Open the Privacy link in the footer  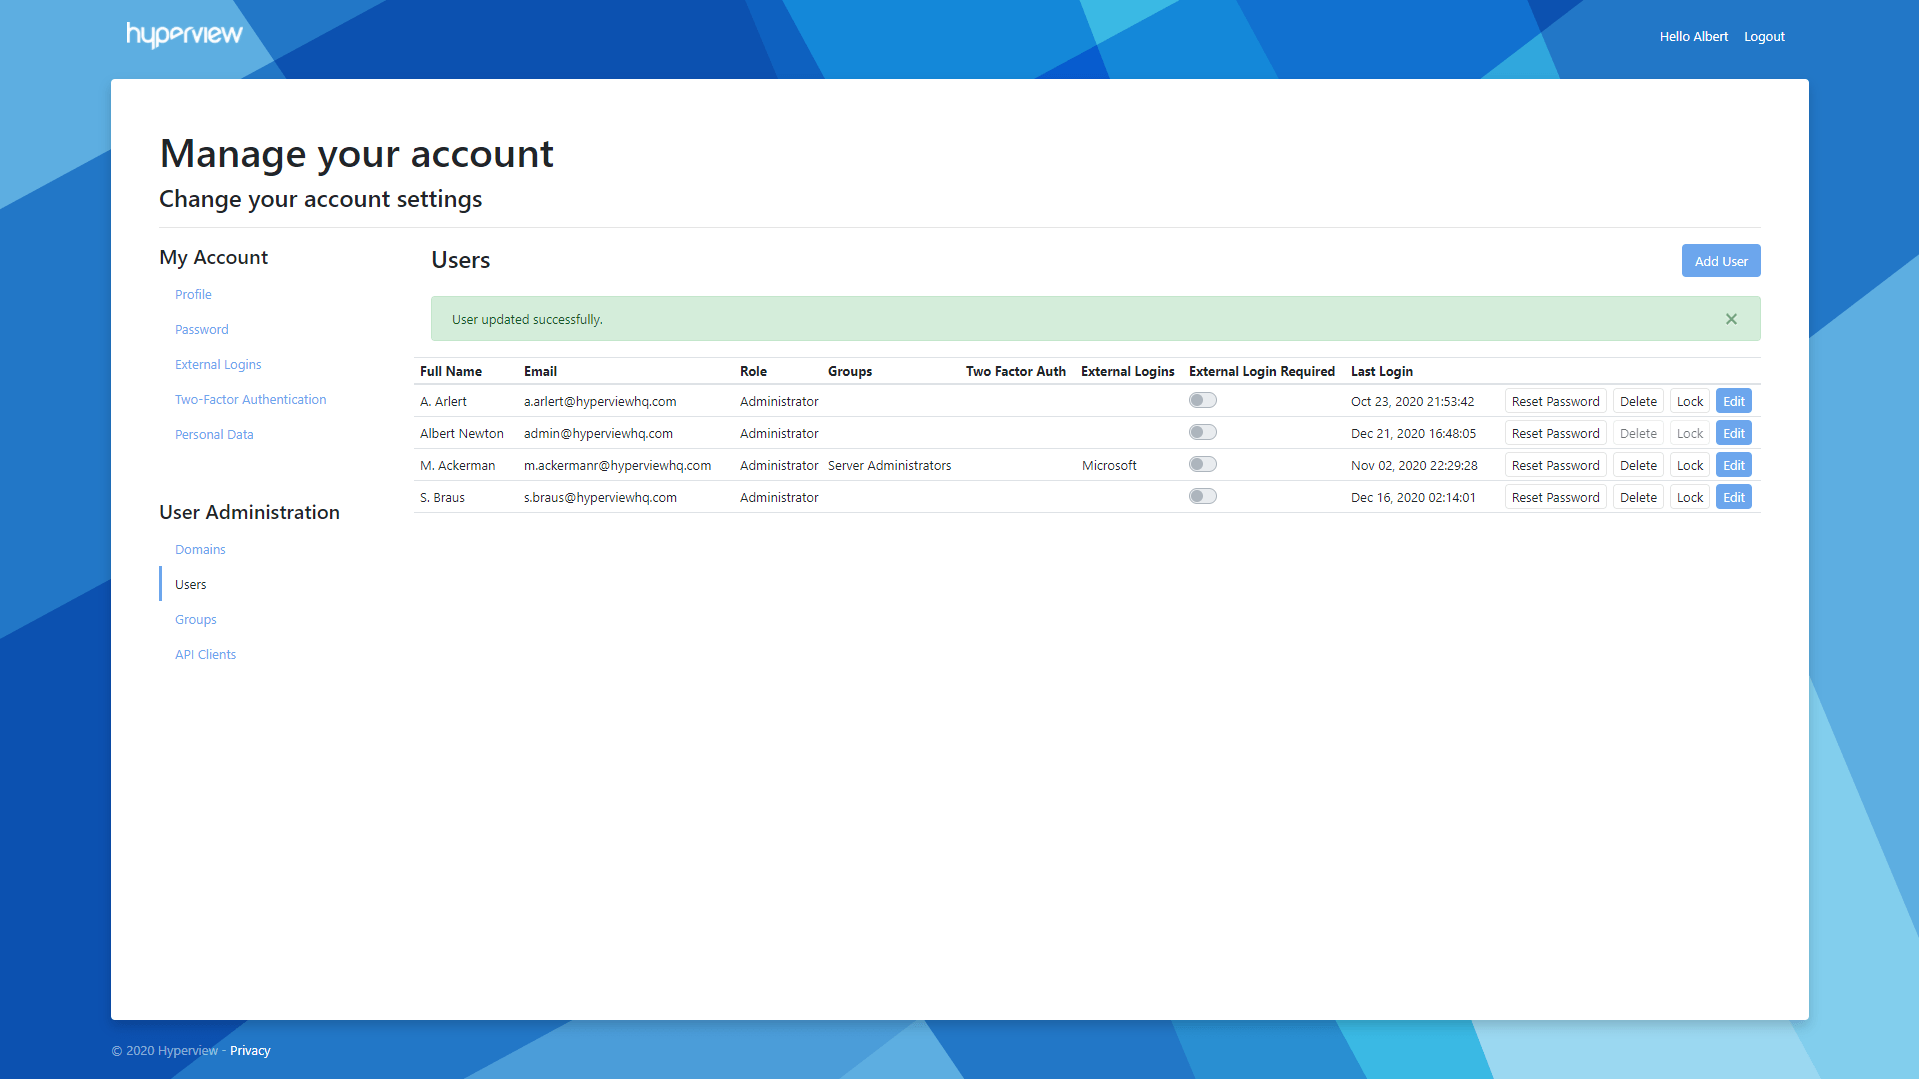point(250,1050)
